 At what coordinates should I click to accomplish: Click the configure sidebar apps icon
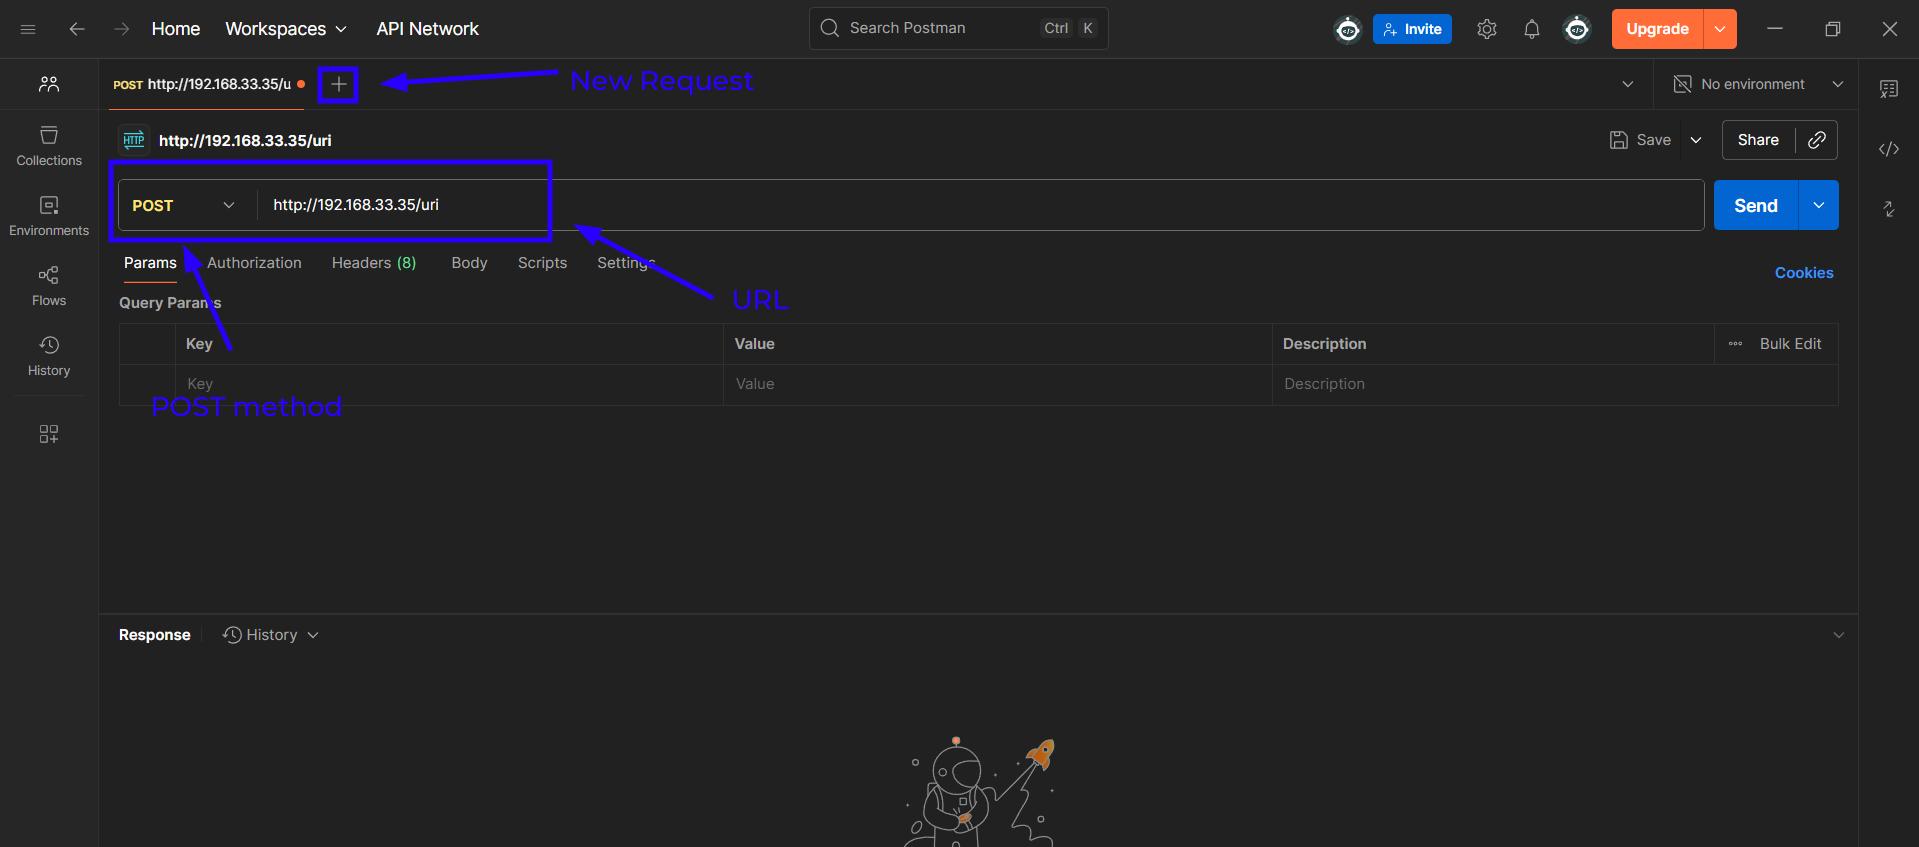[49, 434]
